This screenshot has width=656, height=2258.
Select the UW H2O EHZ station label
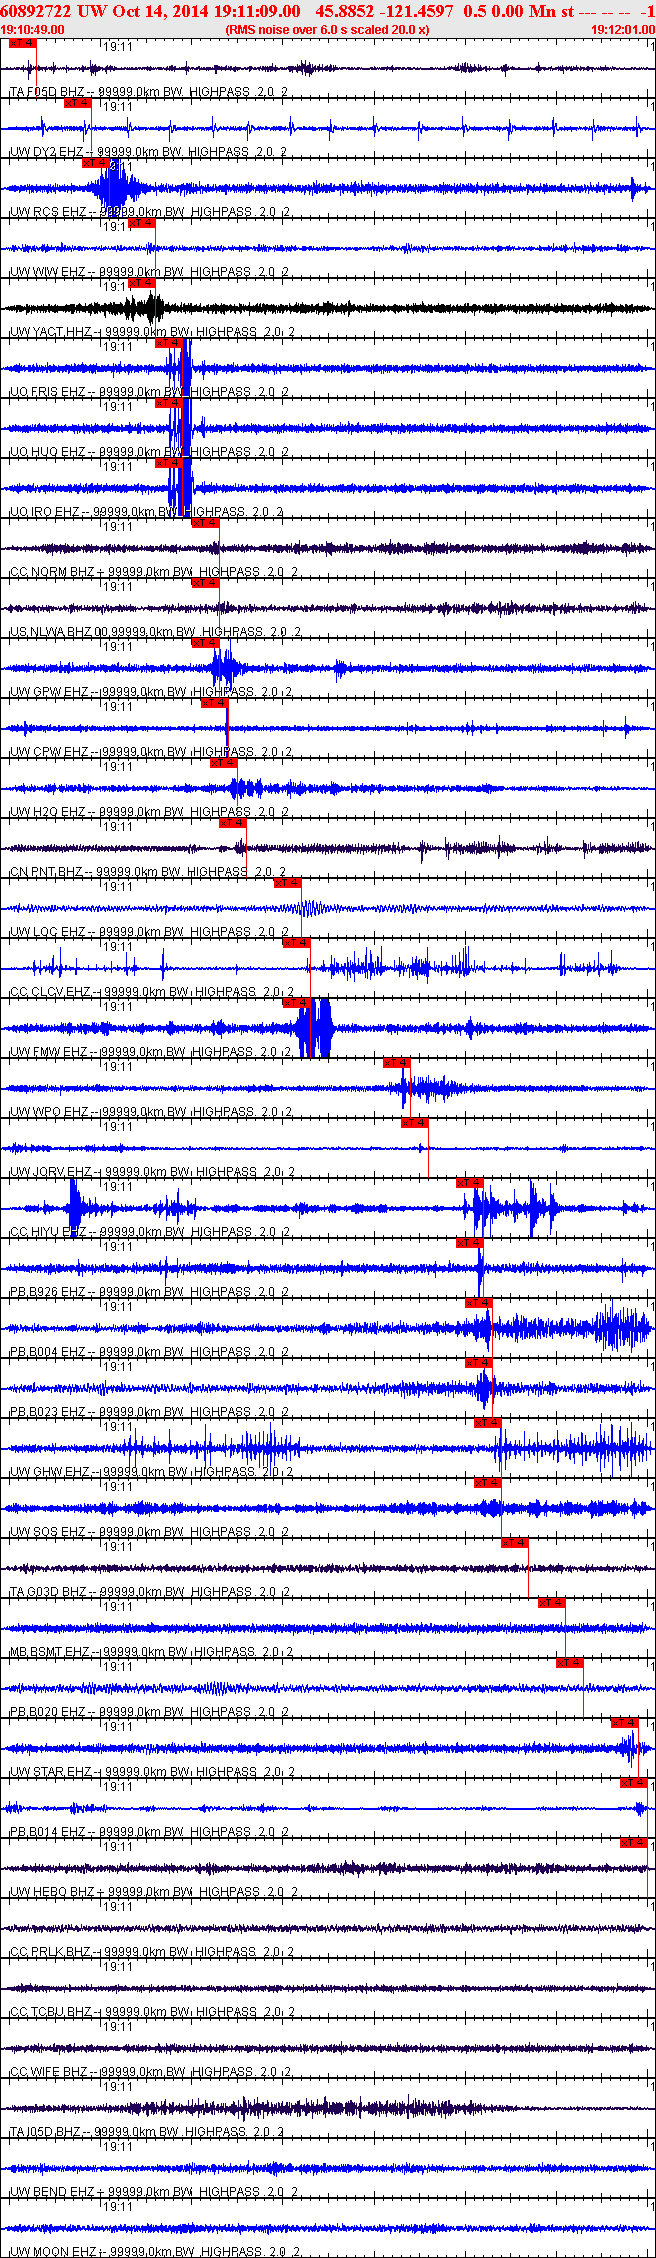coord(148,812)
